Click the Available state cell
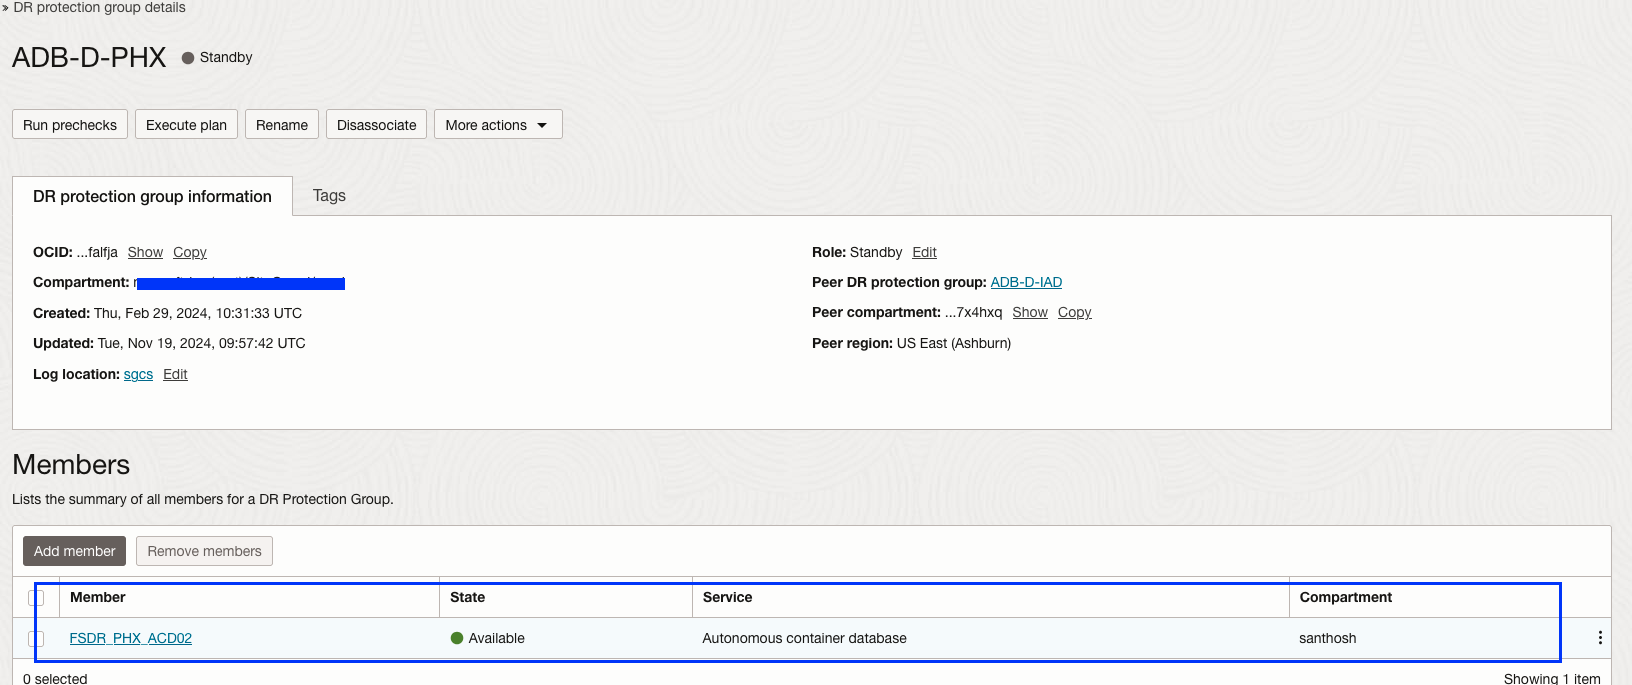This screenshot has height=685, width=1632. tap(488, 638)
